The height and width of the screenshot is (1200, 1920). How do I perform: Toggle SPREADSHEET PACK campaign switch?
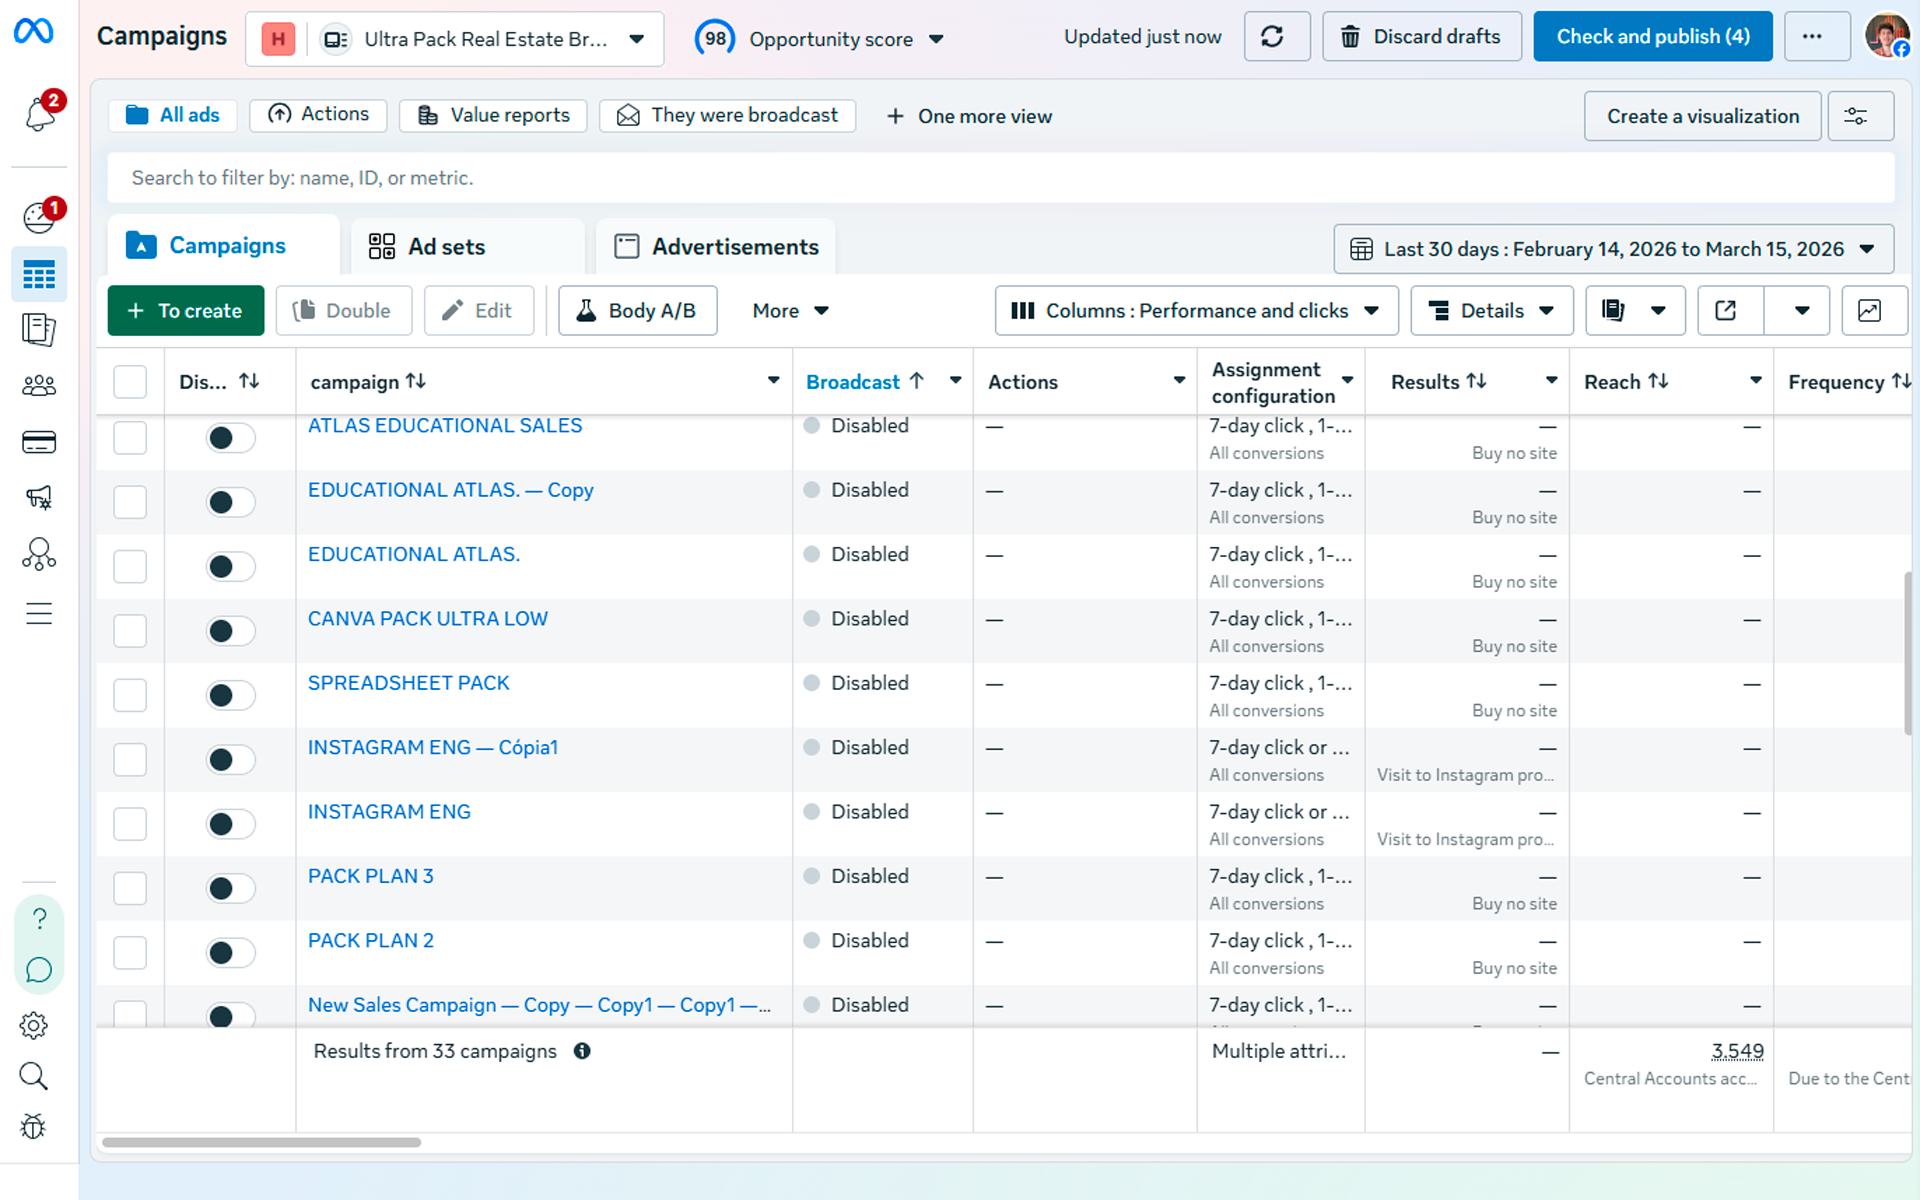tap(230, 695)
